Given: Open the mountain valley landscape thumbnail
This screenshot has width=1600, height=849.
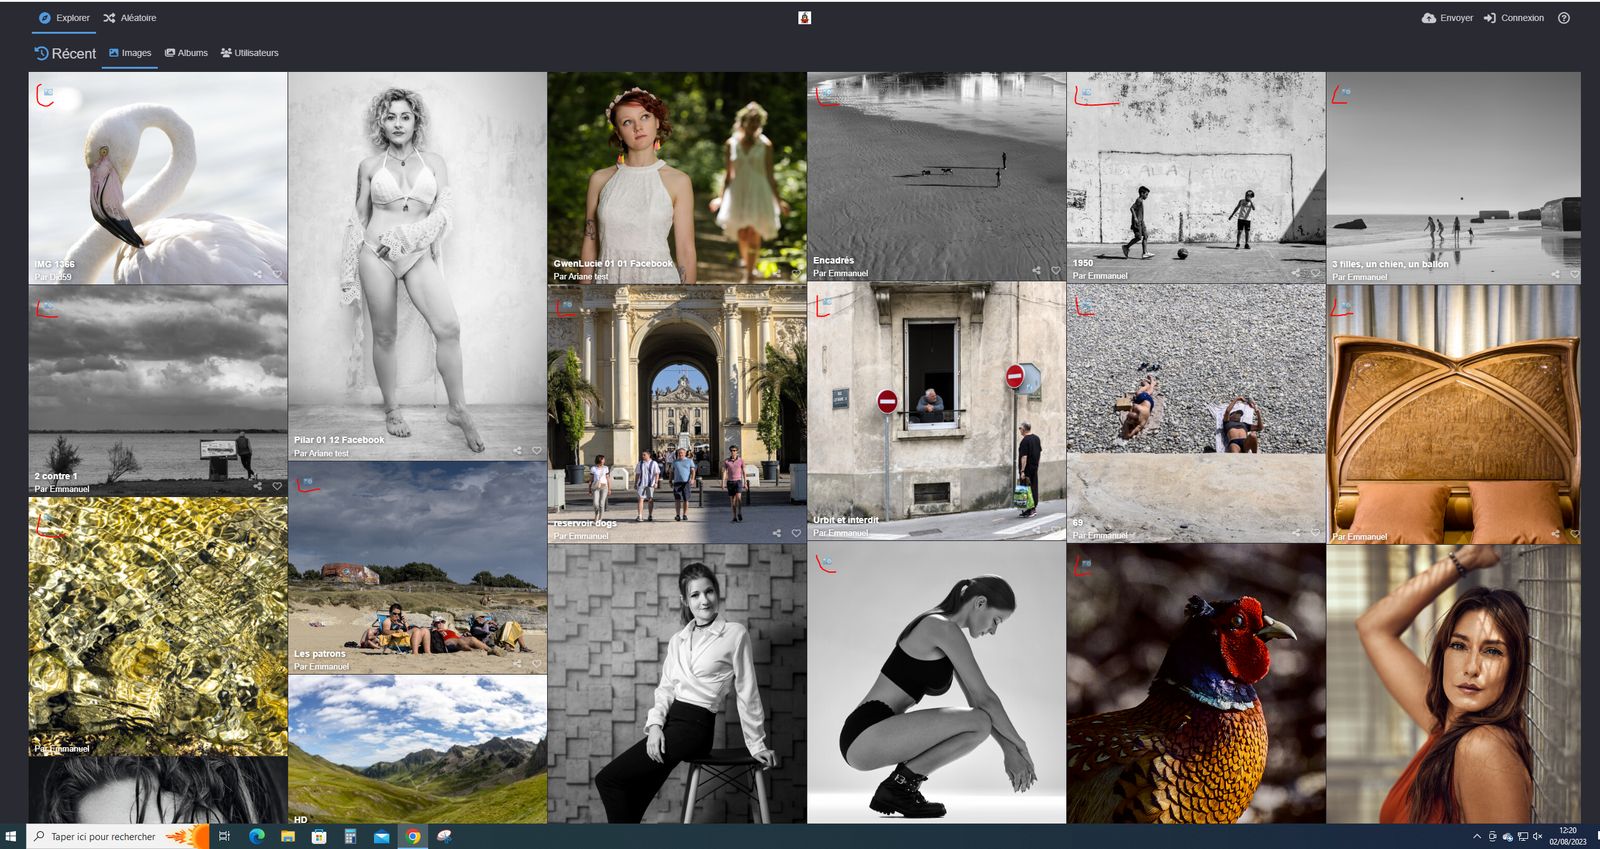Looking at the screenshot, I should 418,749.
